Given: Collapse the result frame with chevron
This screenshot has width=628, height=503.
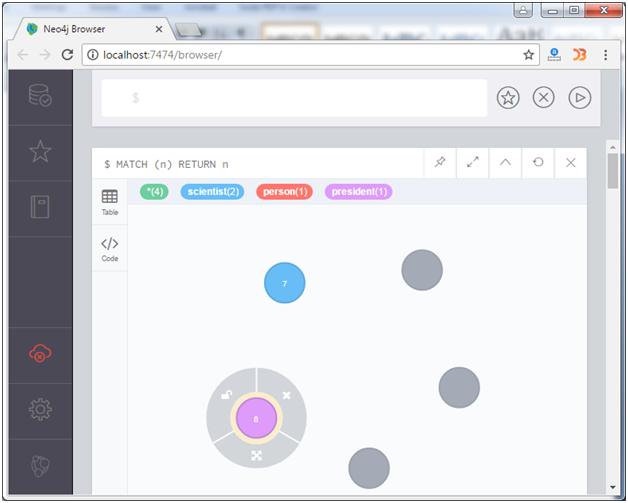Looking at the screenshot, I should [505, 163].
